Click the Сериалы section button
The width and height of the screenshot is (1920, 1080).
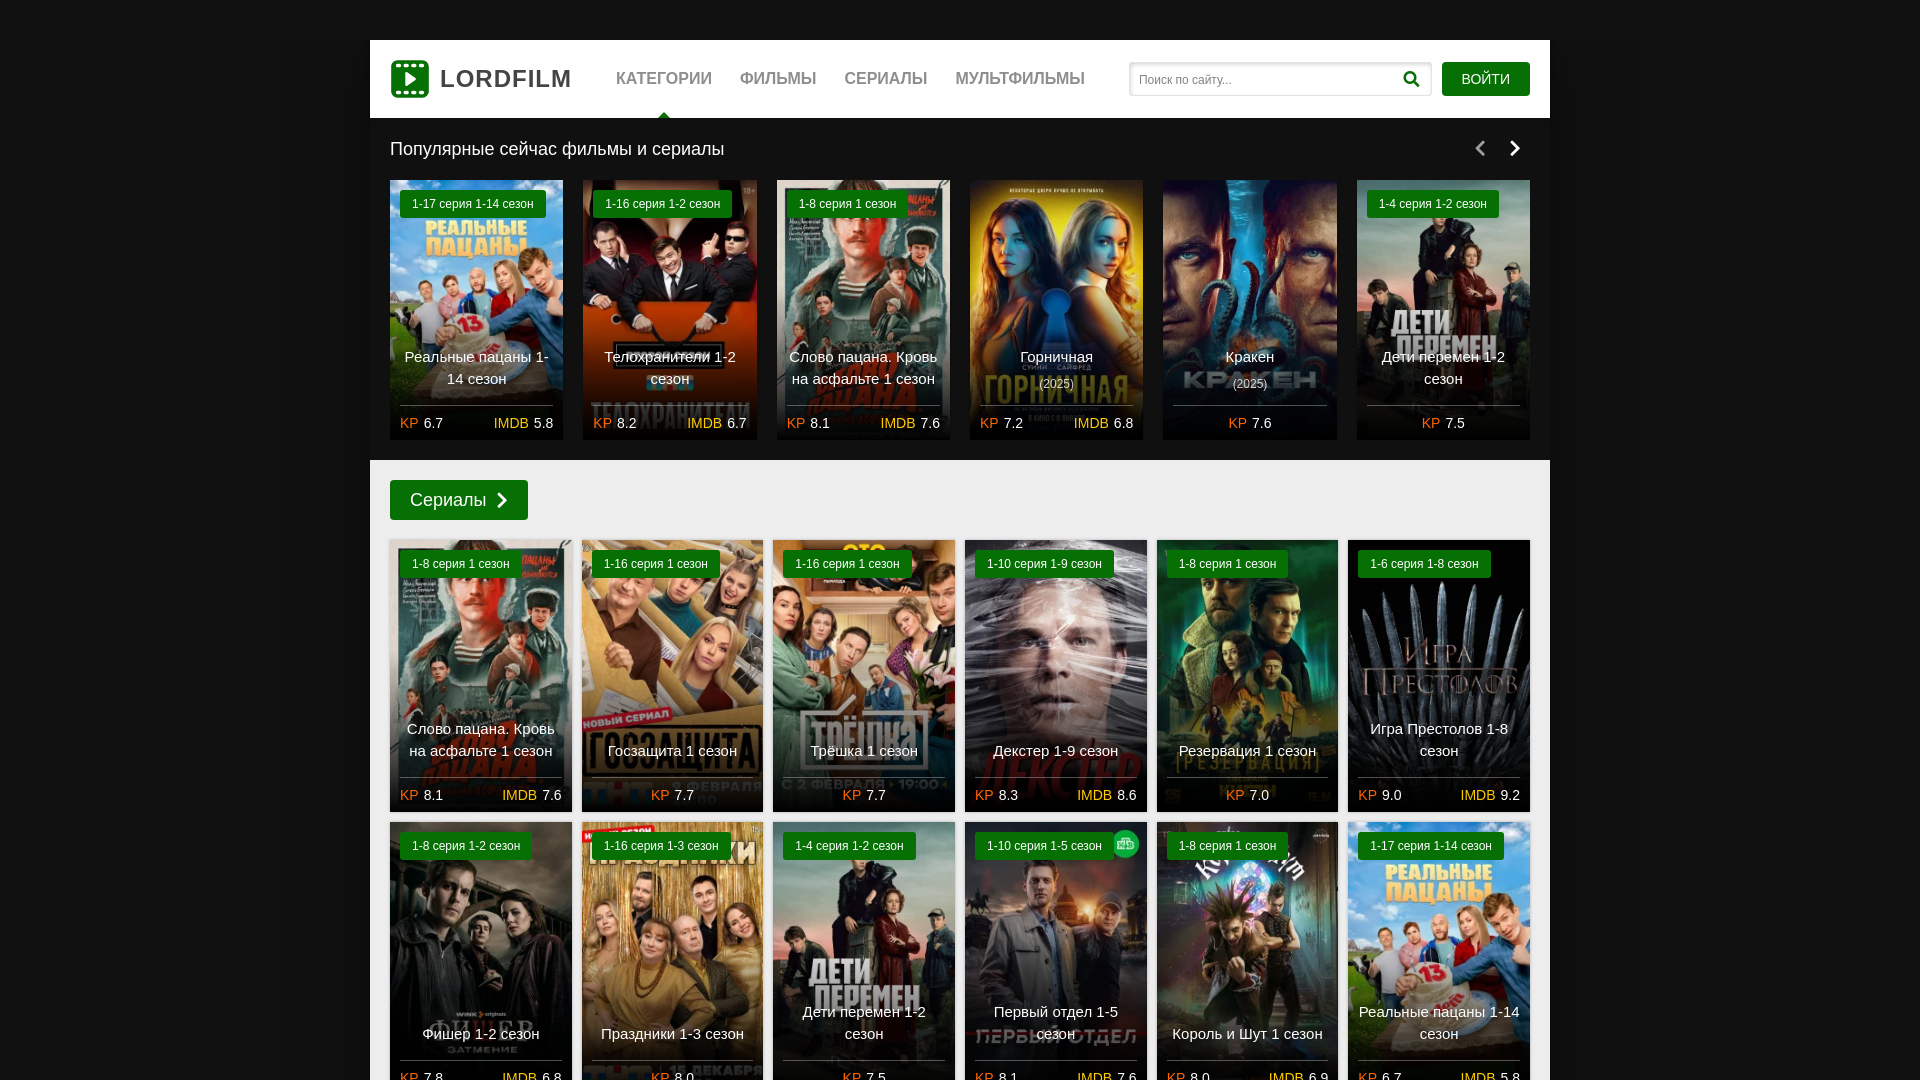(459, 500)
